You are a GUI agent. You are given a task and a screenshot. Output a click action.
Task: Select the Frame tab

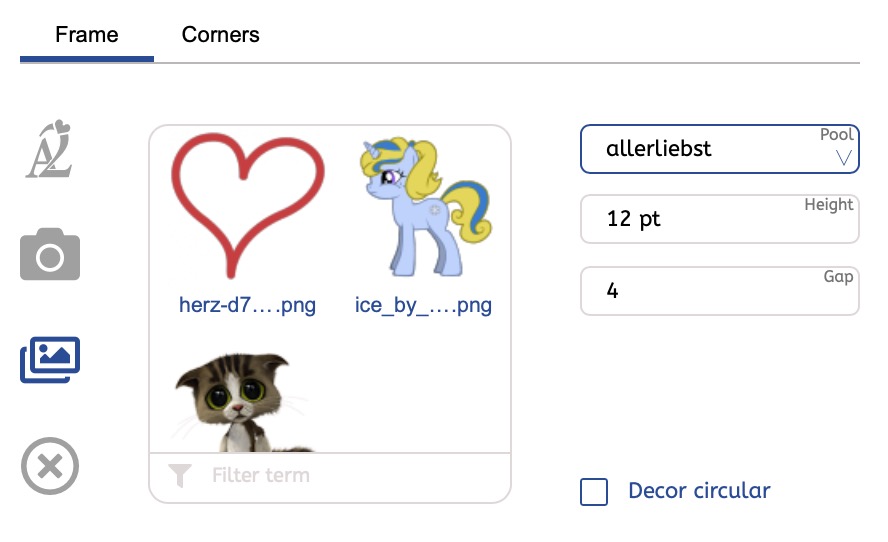click(x=87, y=35)
